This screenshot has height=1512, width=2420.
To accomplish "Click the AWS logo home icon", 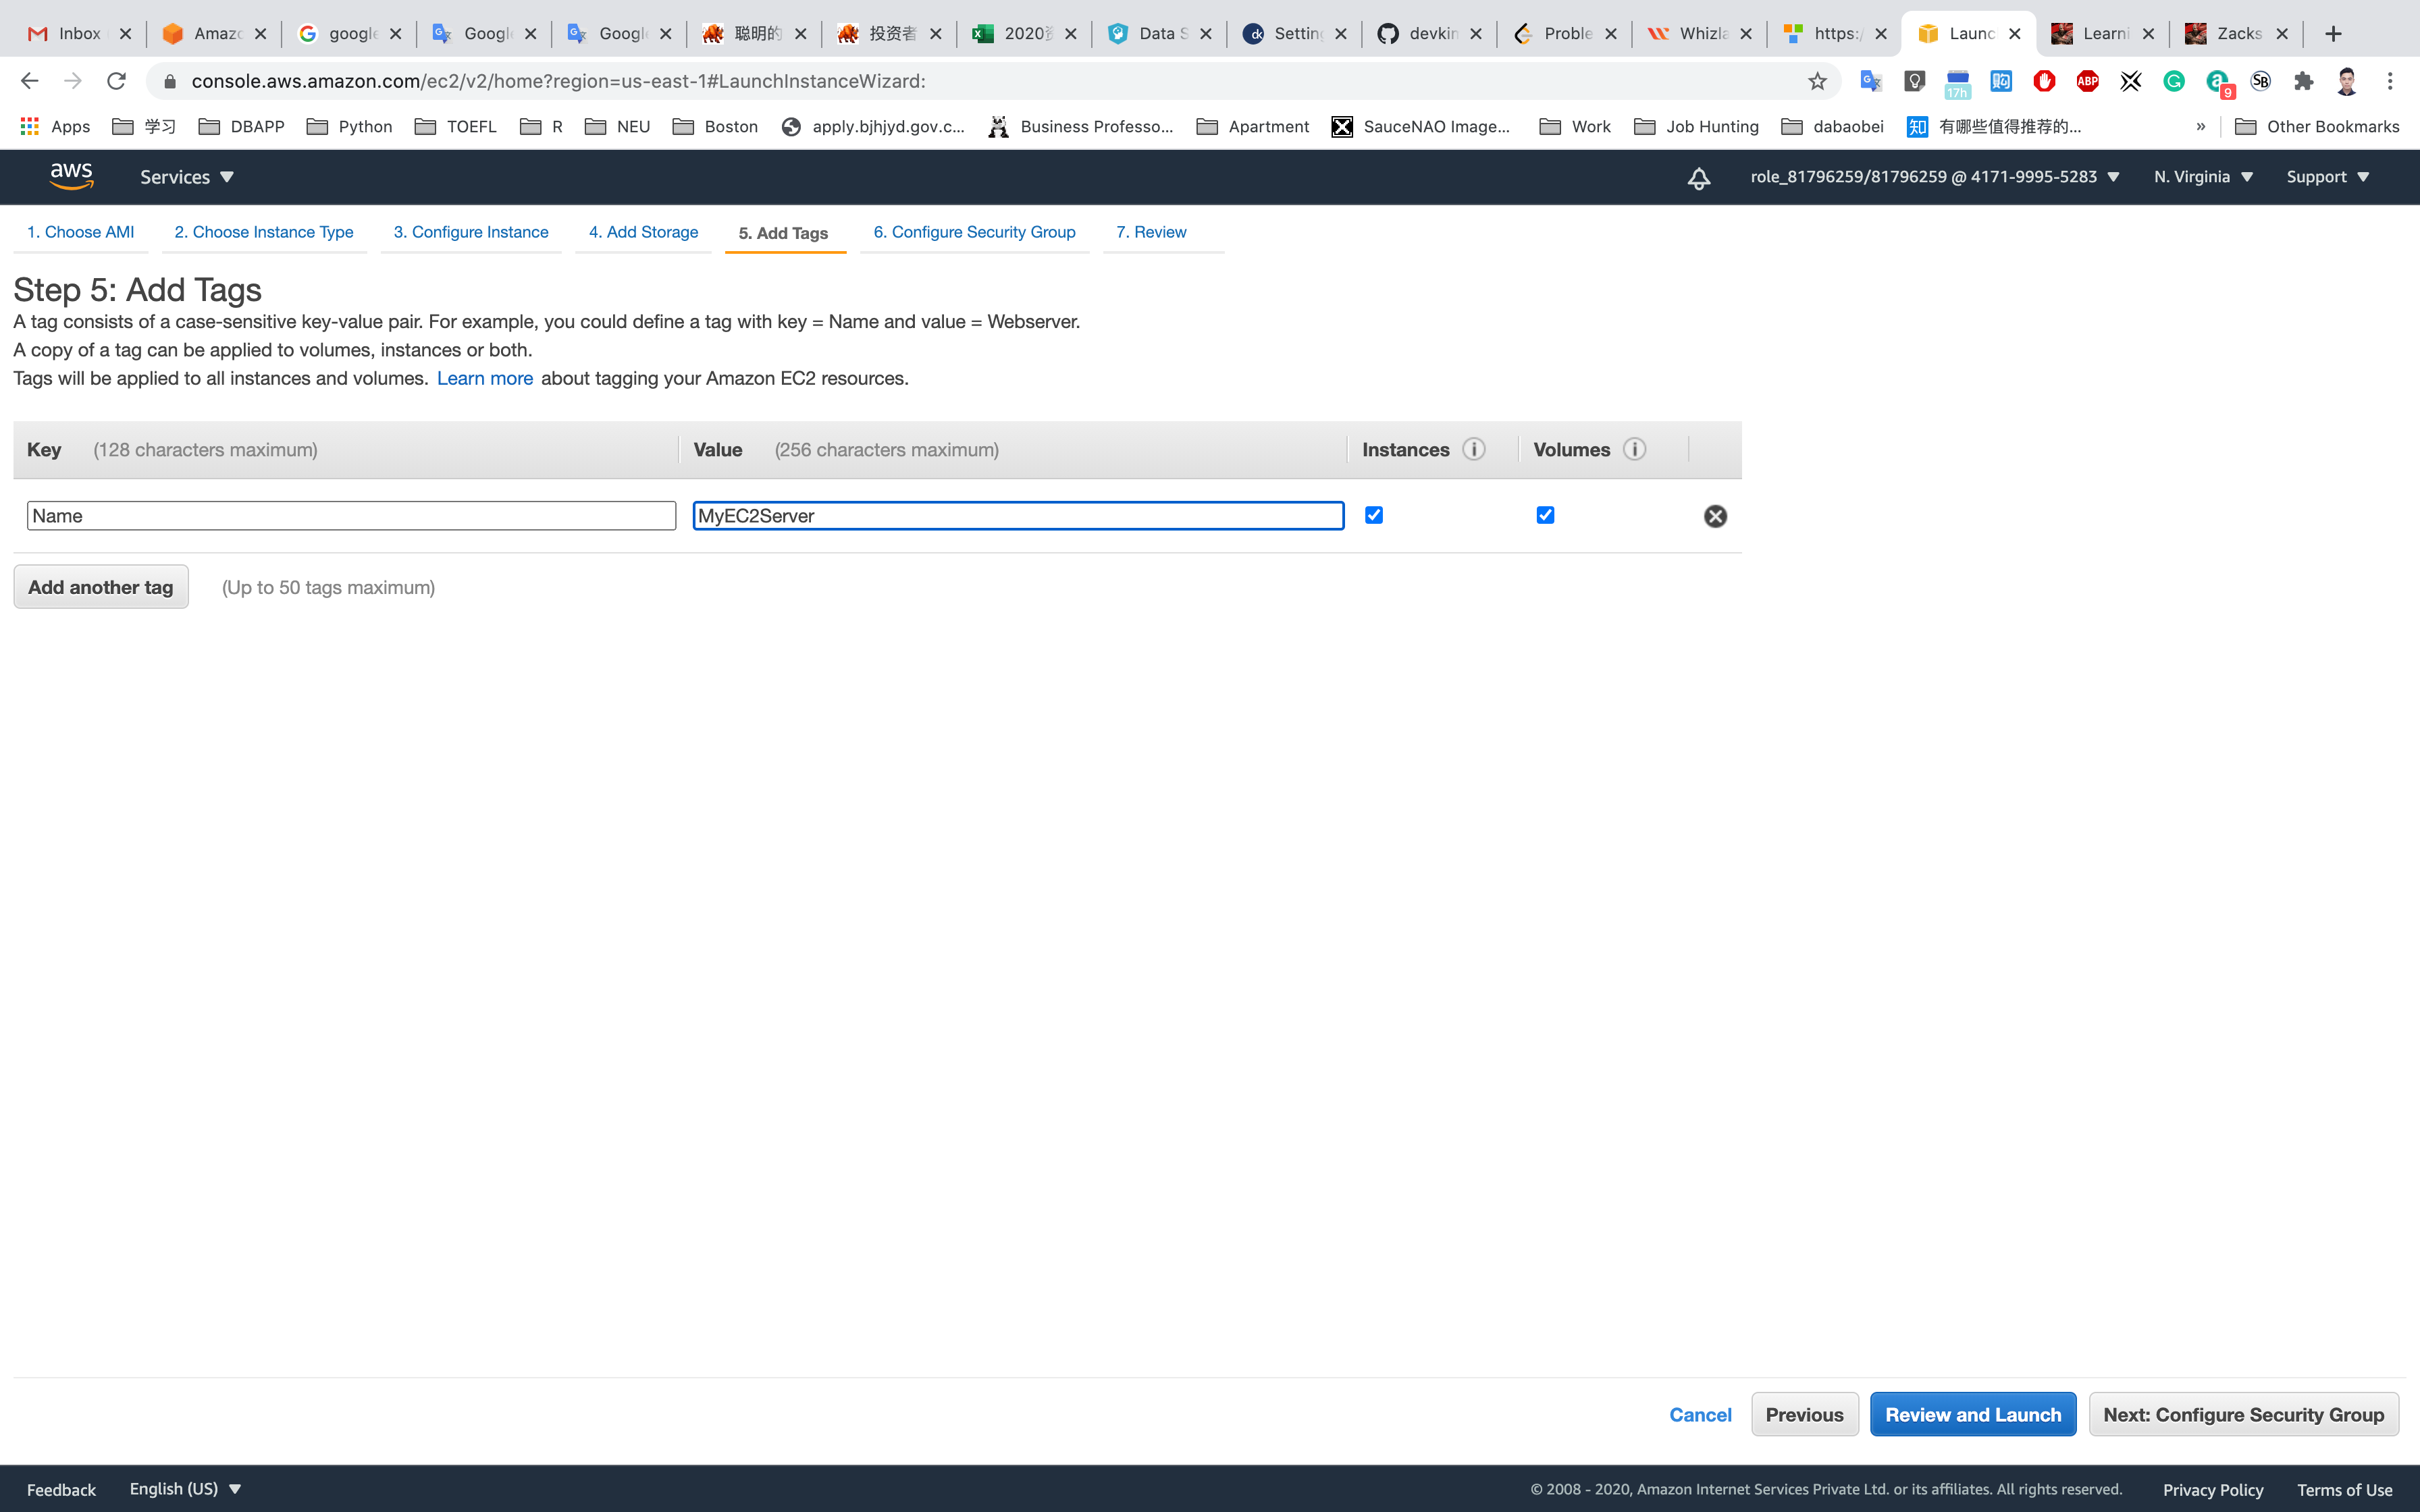I will (x=71, y=176).
